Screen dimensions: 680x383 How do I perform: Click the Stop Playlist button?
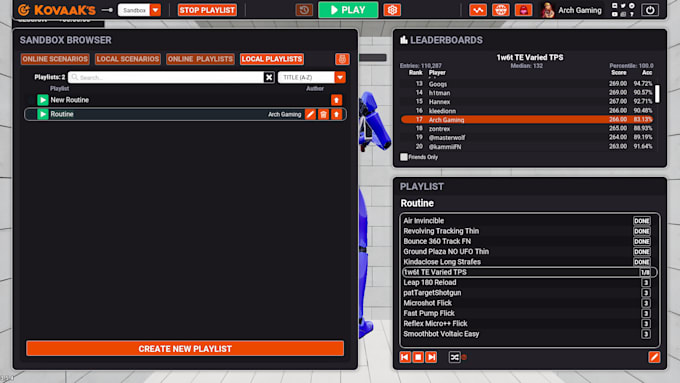[x=207, y=10]
